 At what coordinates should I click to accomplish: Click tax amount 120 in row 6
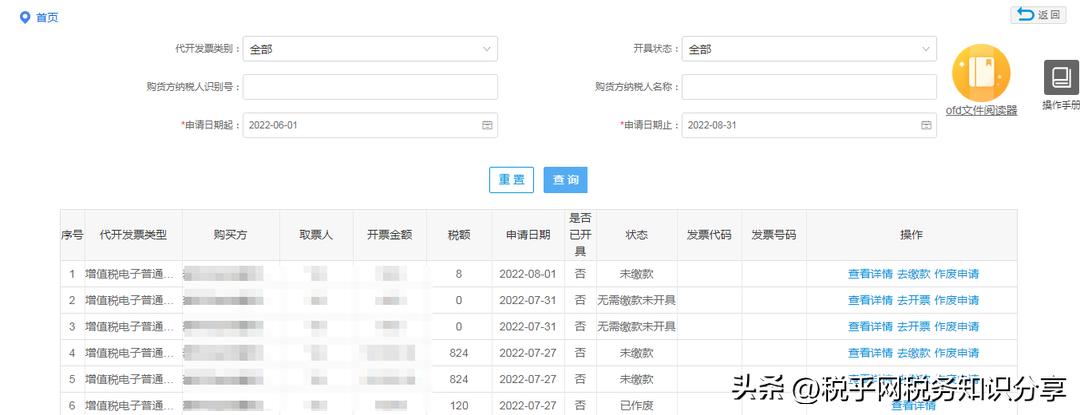point(459,405)
